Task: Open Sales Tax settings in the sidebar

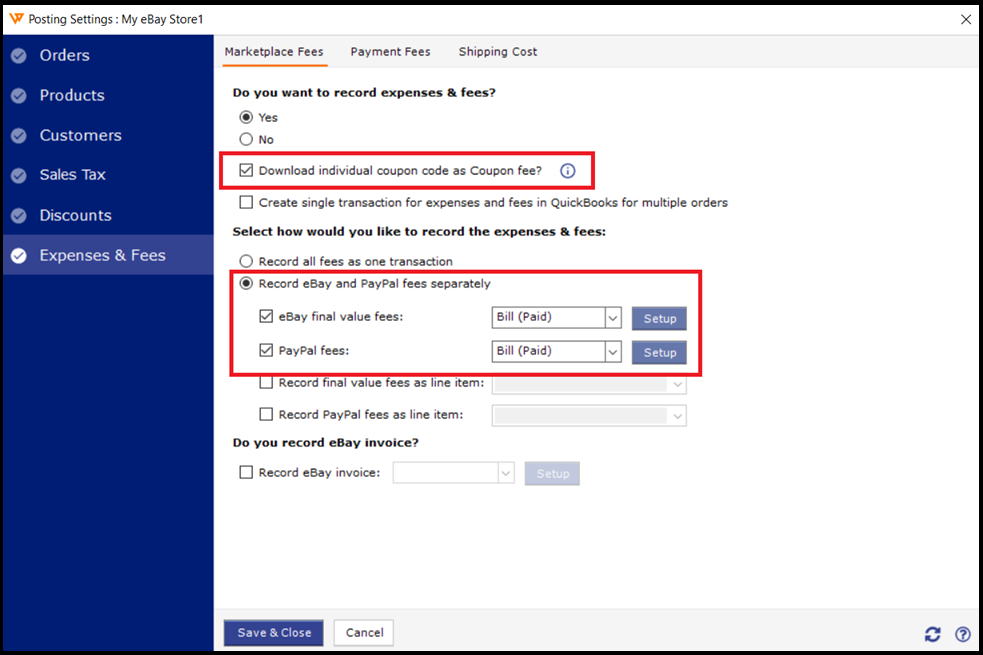Action: (108, 176)
